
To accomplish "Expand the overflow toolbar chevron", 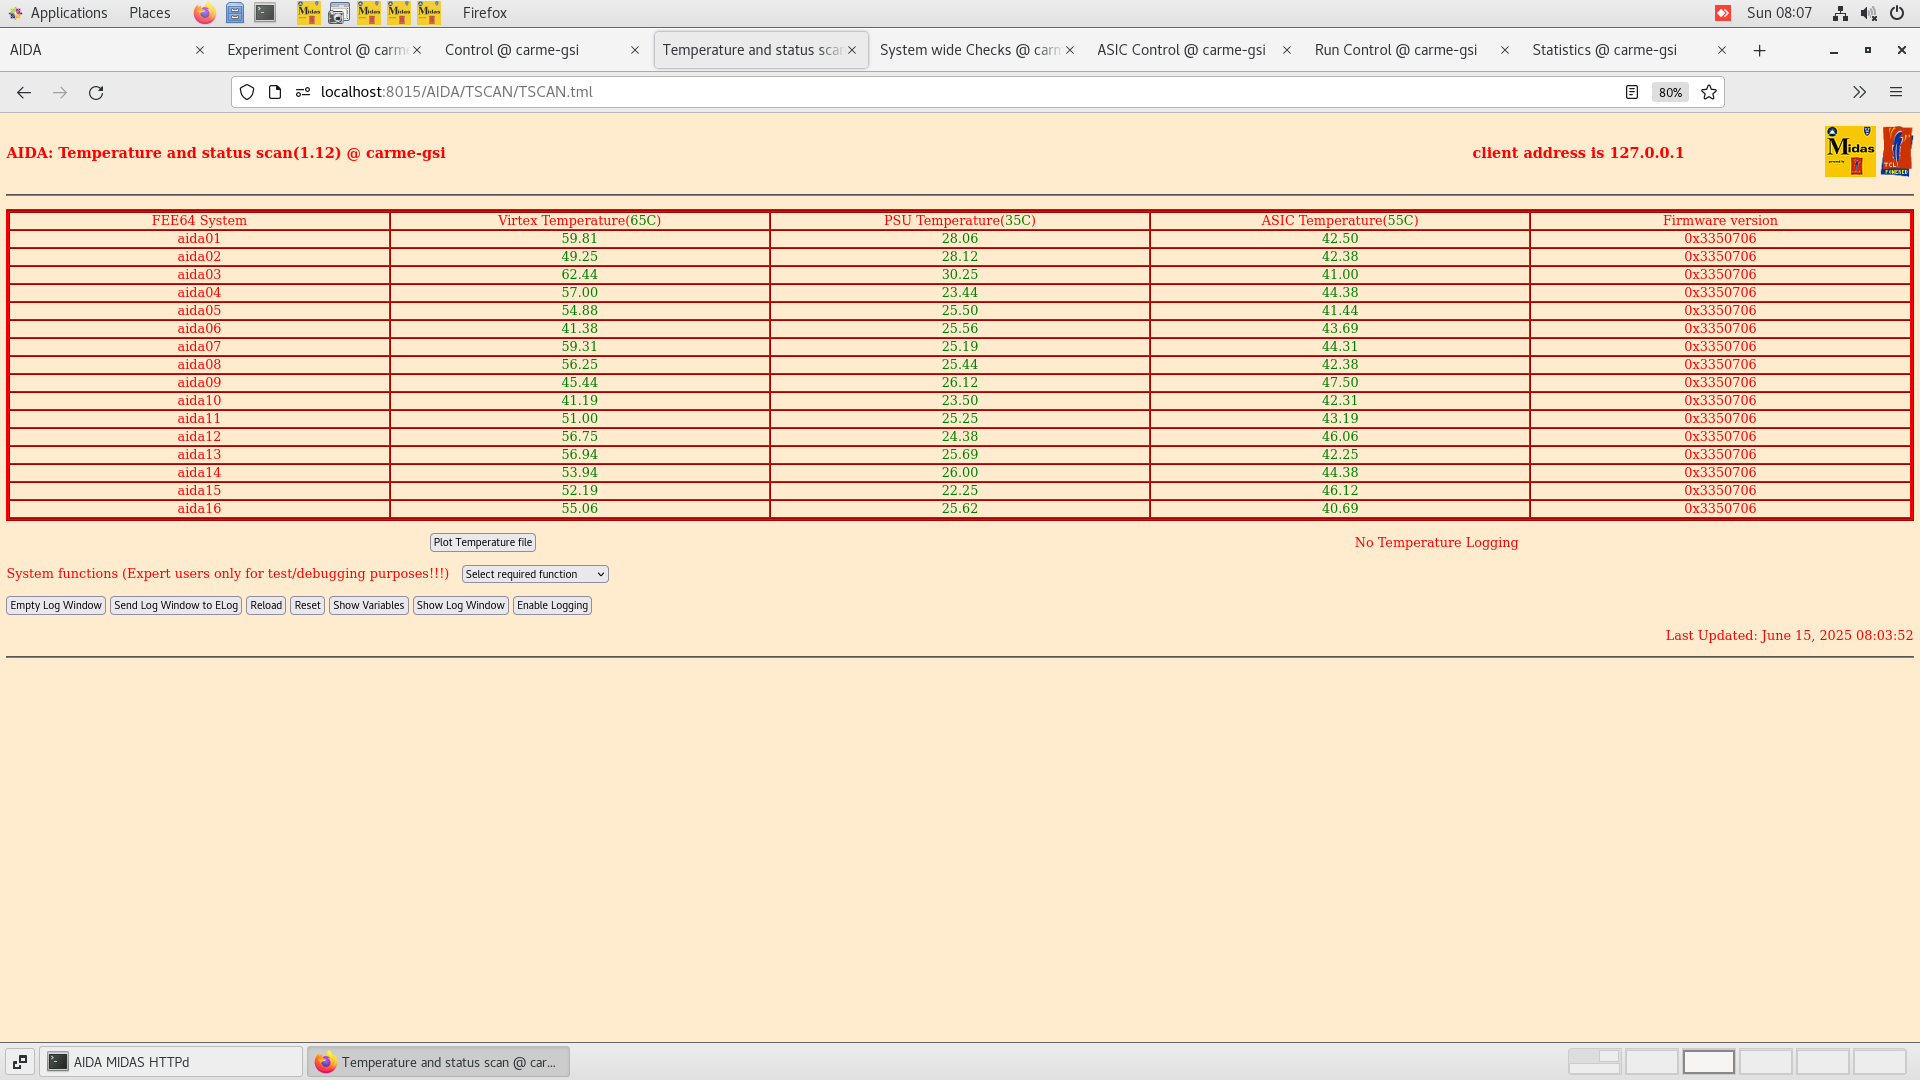I will [1859, 92].
